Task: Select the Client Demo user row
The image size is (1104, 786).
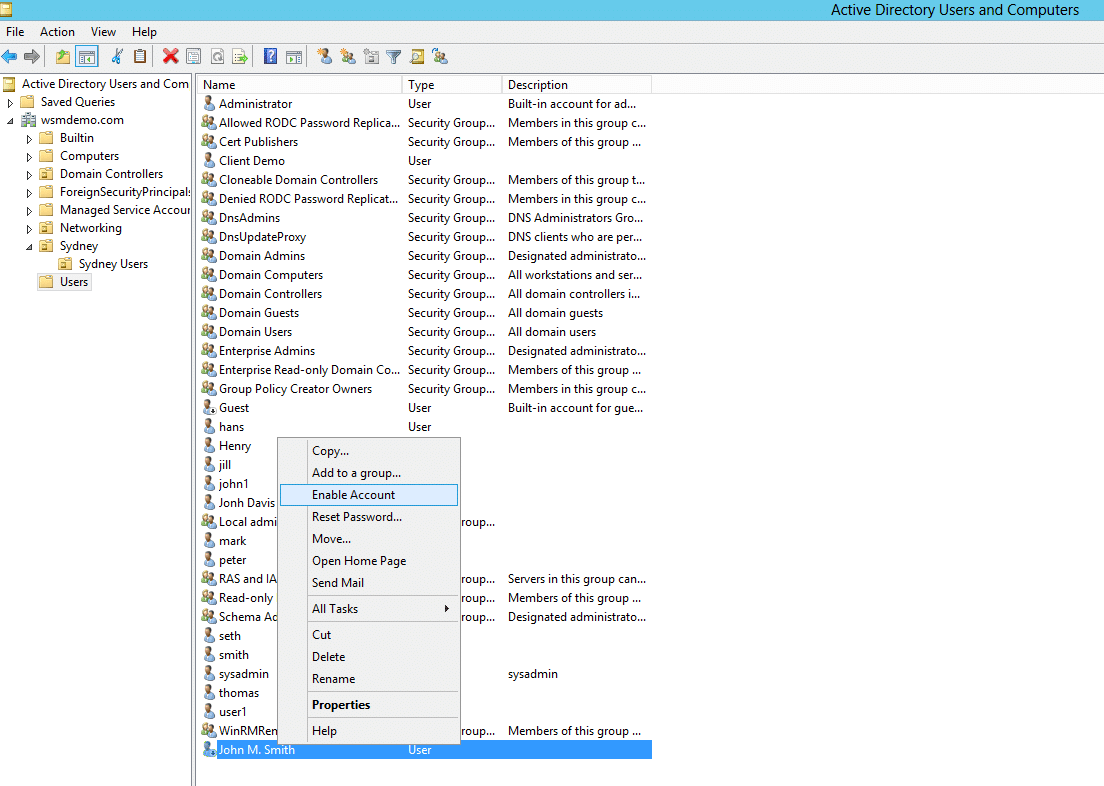Action: coord(425,161)
